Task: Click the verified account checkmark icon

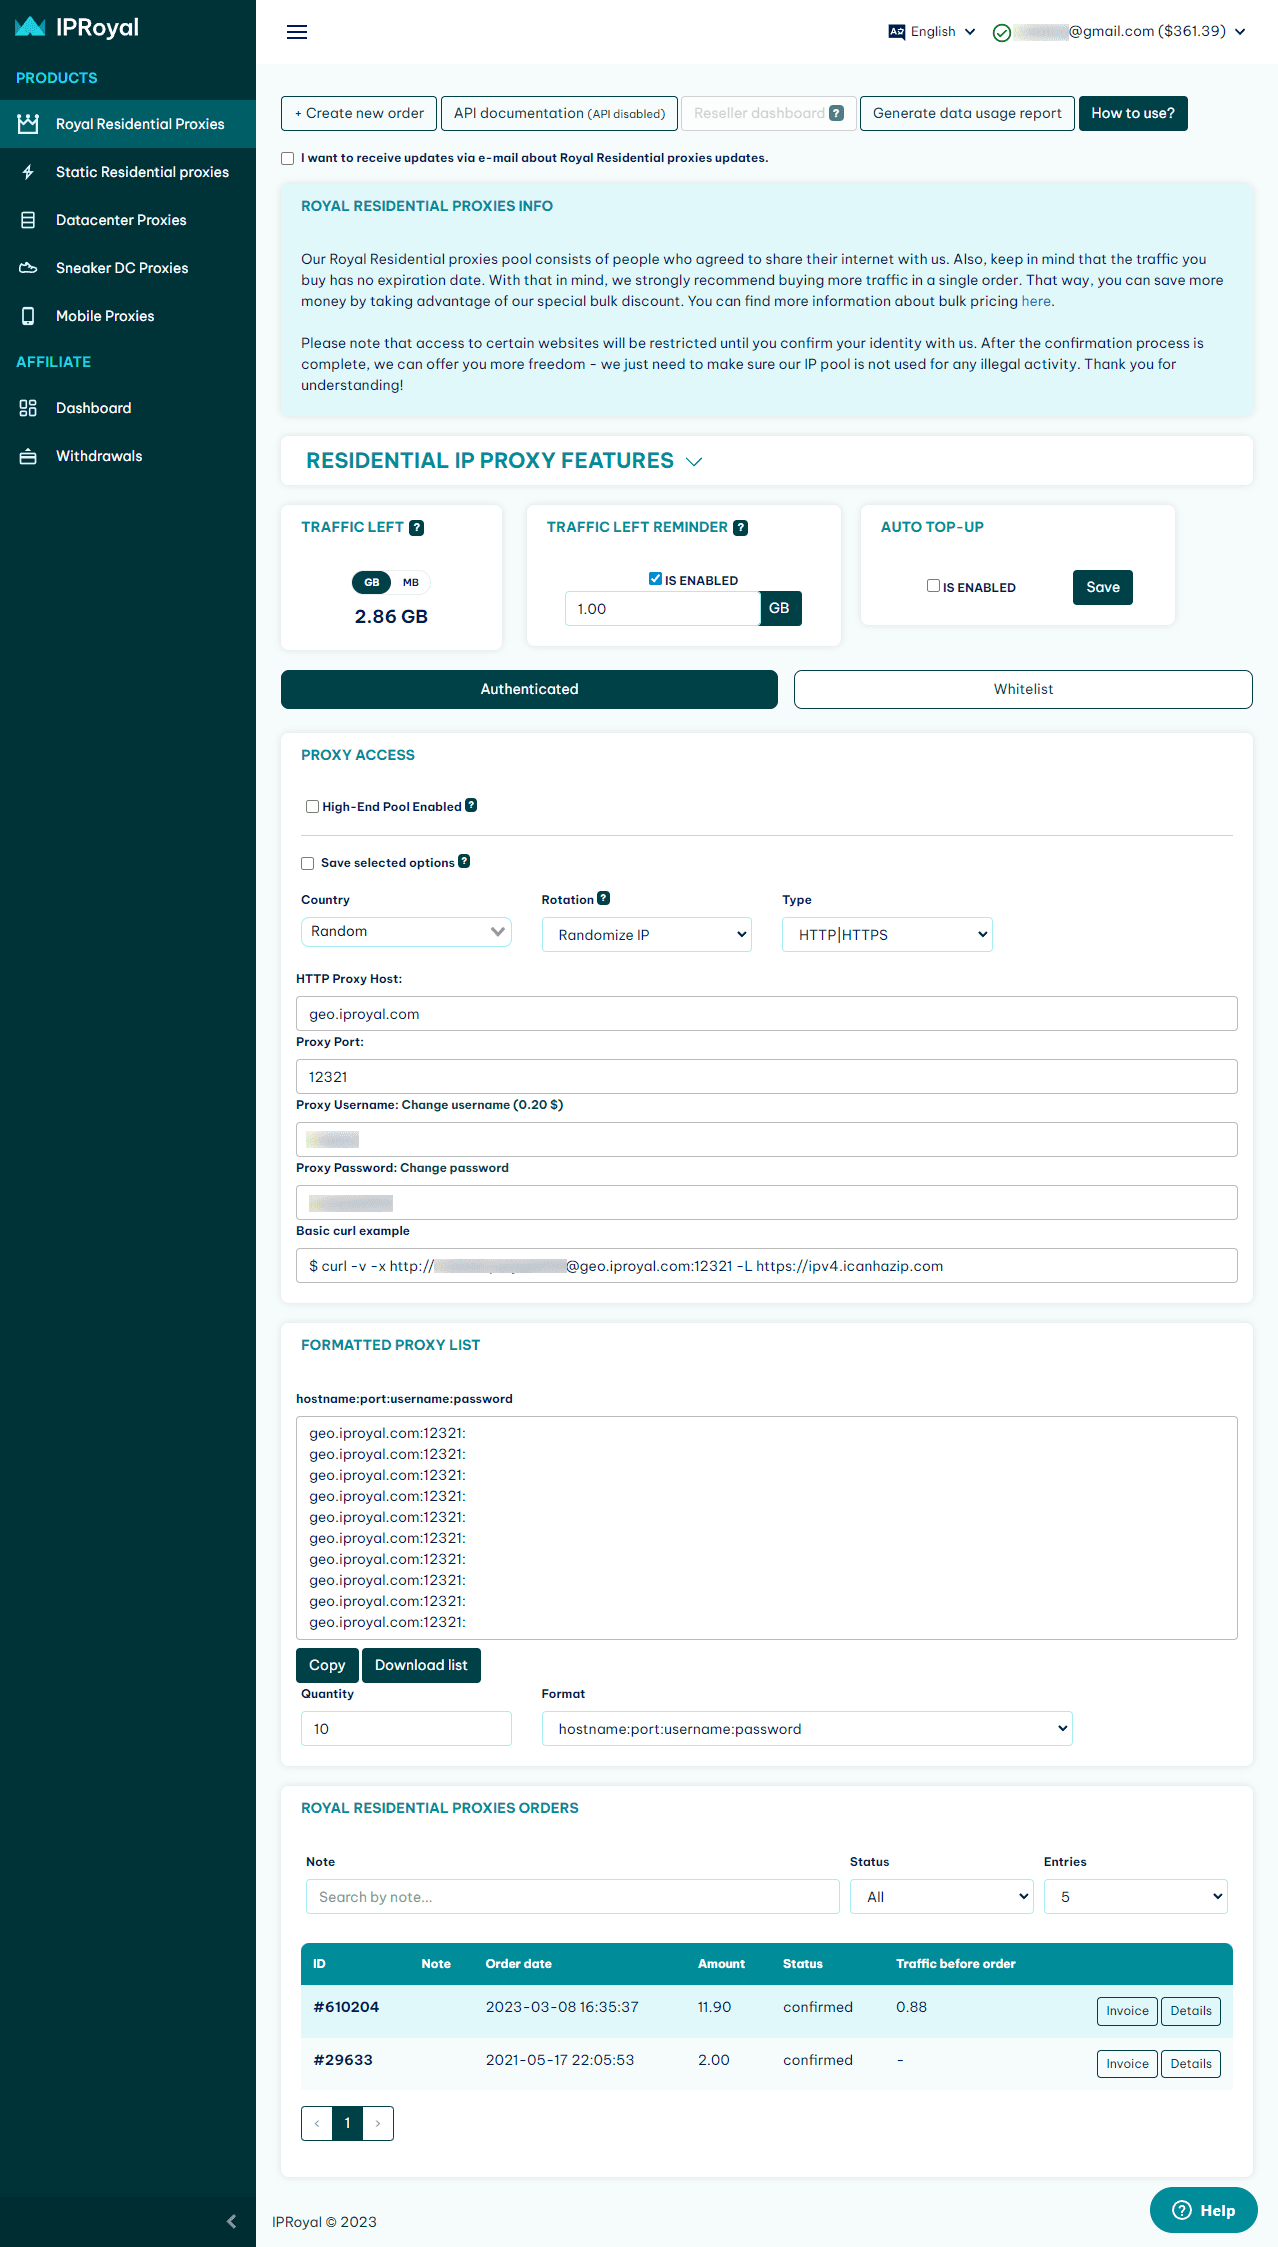Action: pyautogui.click(x=1001, y=33)
